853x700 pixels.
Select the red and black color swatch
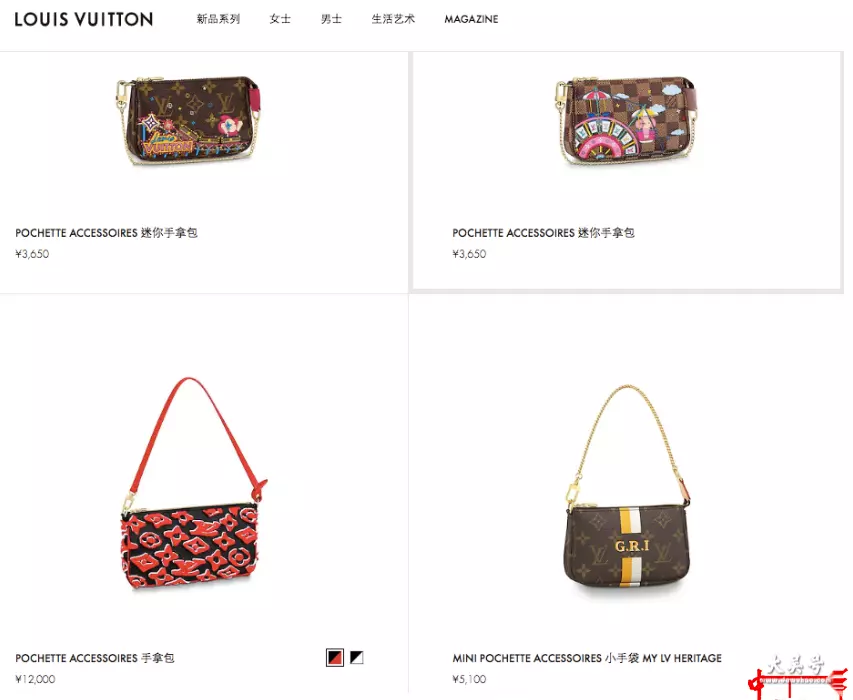335,658
